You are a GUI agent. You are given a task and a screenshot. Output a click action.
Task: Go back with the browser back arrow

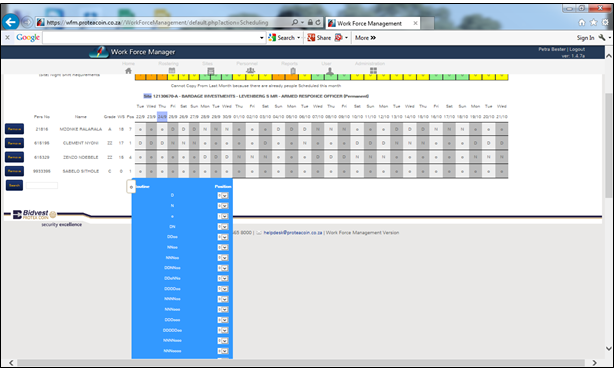[x=11, y=22]
